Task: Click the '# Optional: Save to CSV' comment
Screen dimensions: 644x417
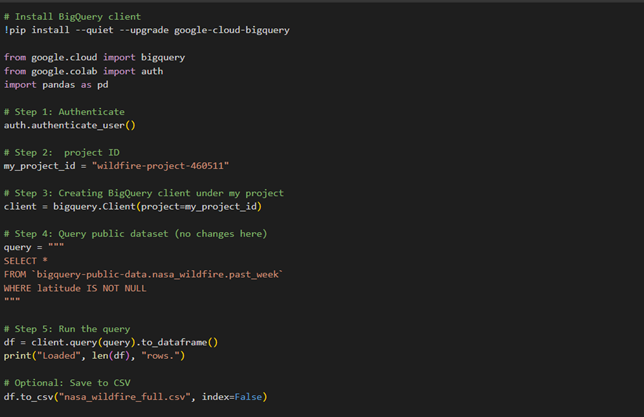Action: click(67, 383)
